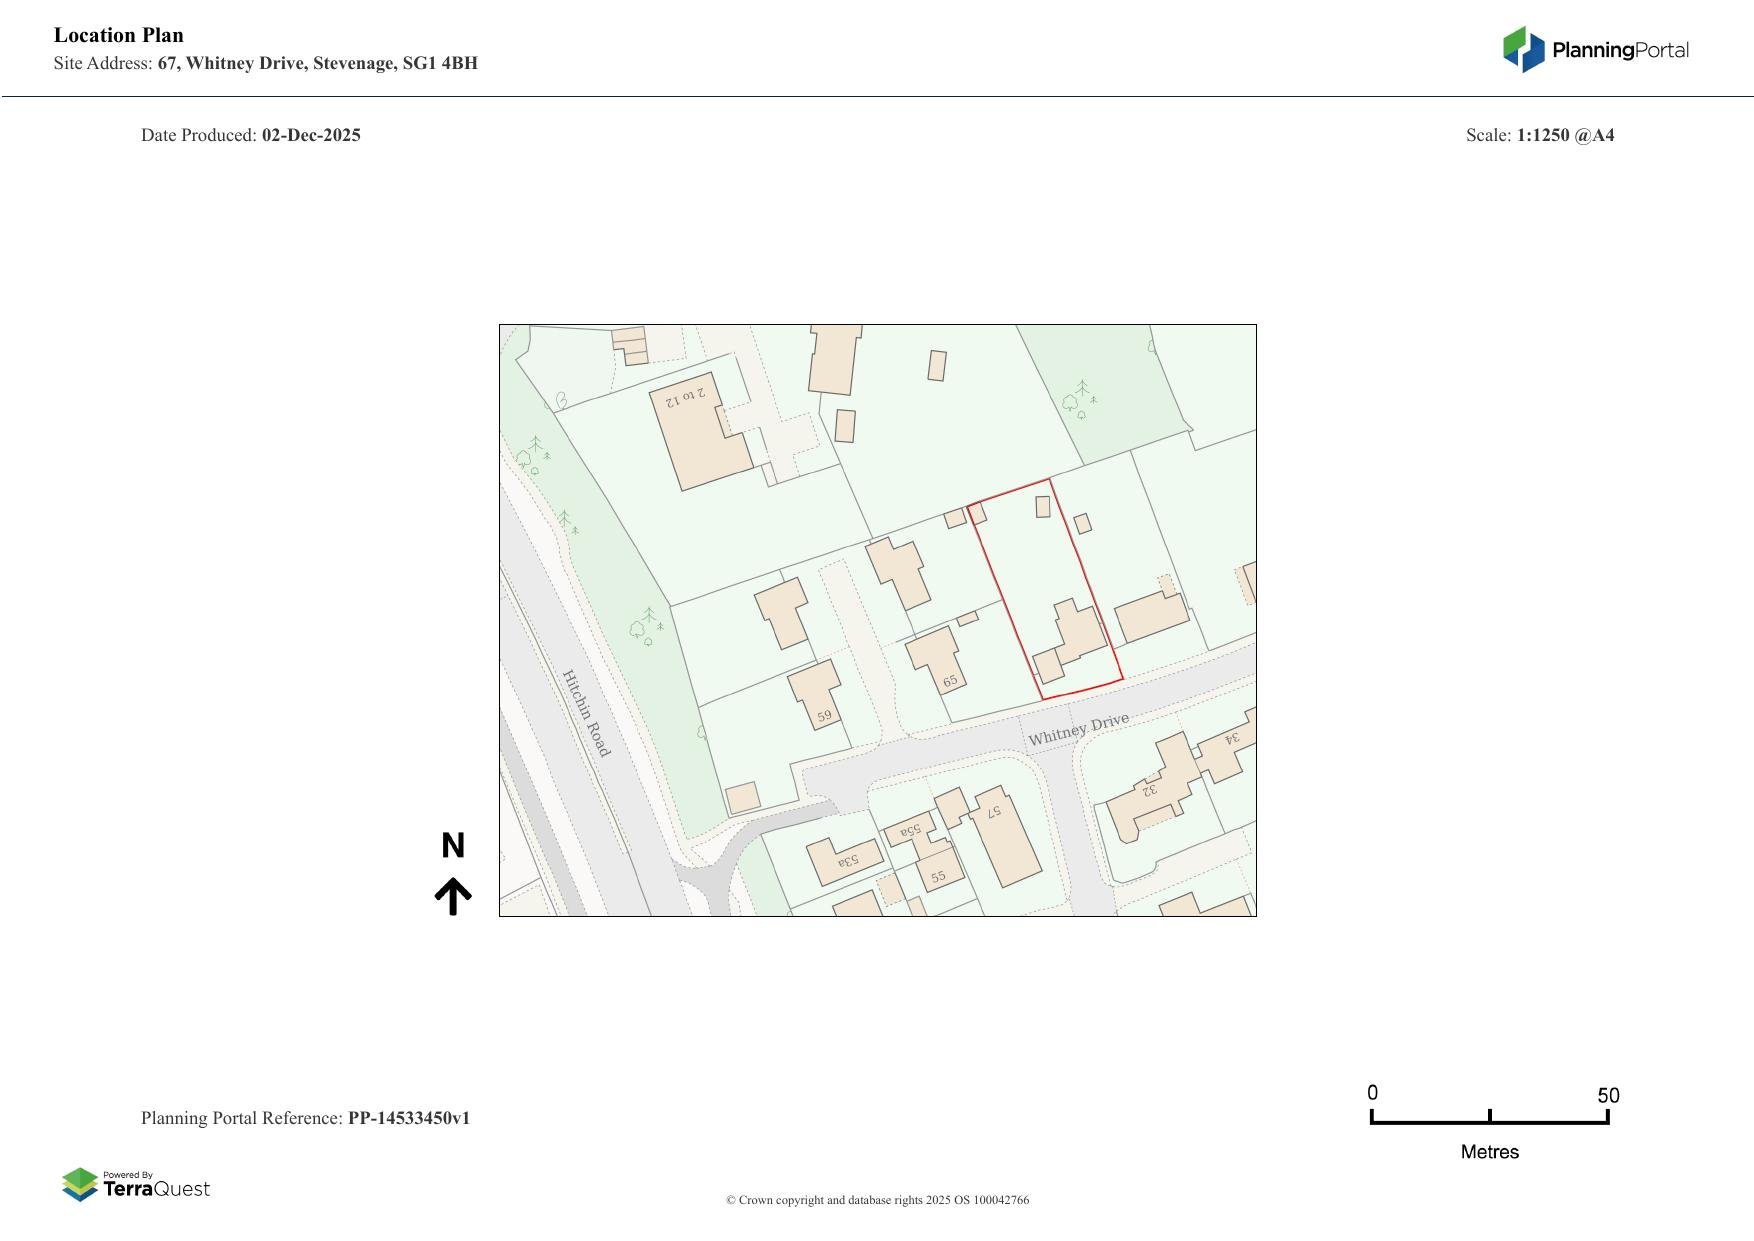Click the north arrow symbol

point(453,896)
